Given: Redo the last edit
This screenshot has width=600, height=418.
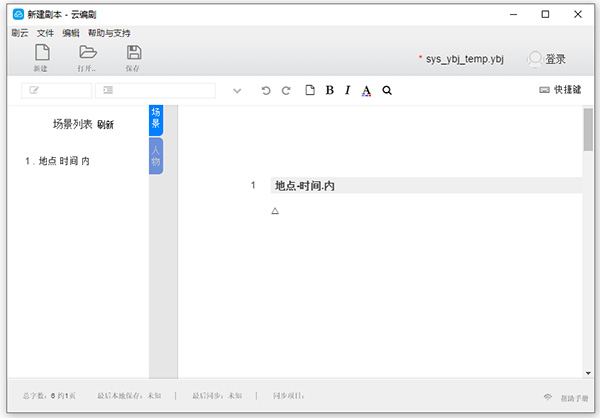Looking at the screenshot, I should (286, 91).
